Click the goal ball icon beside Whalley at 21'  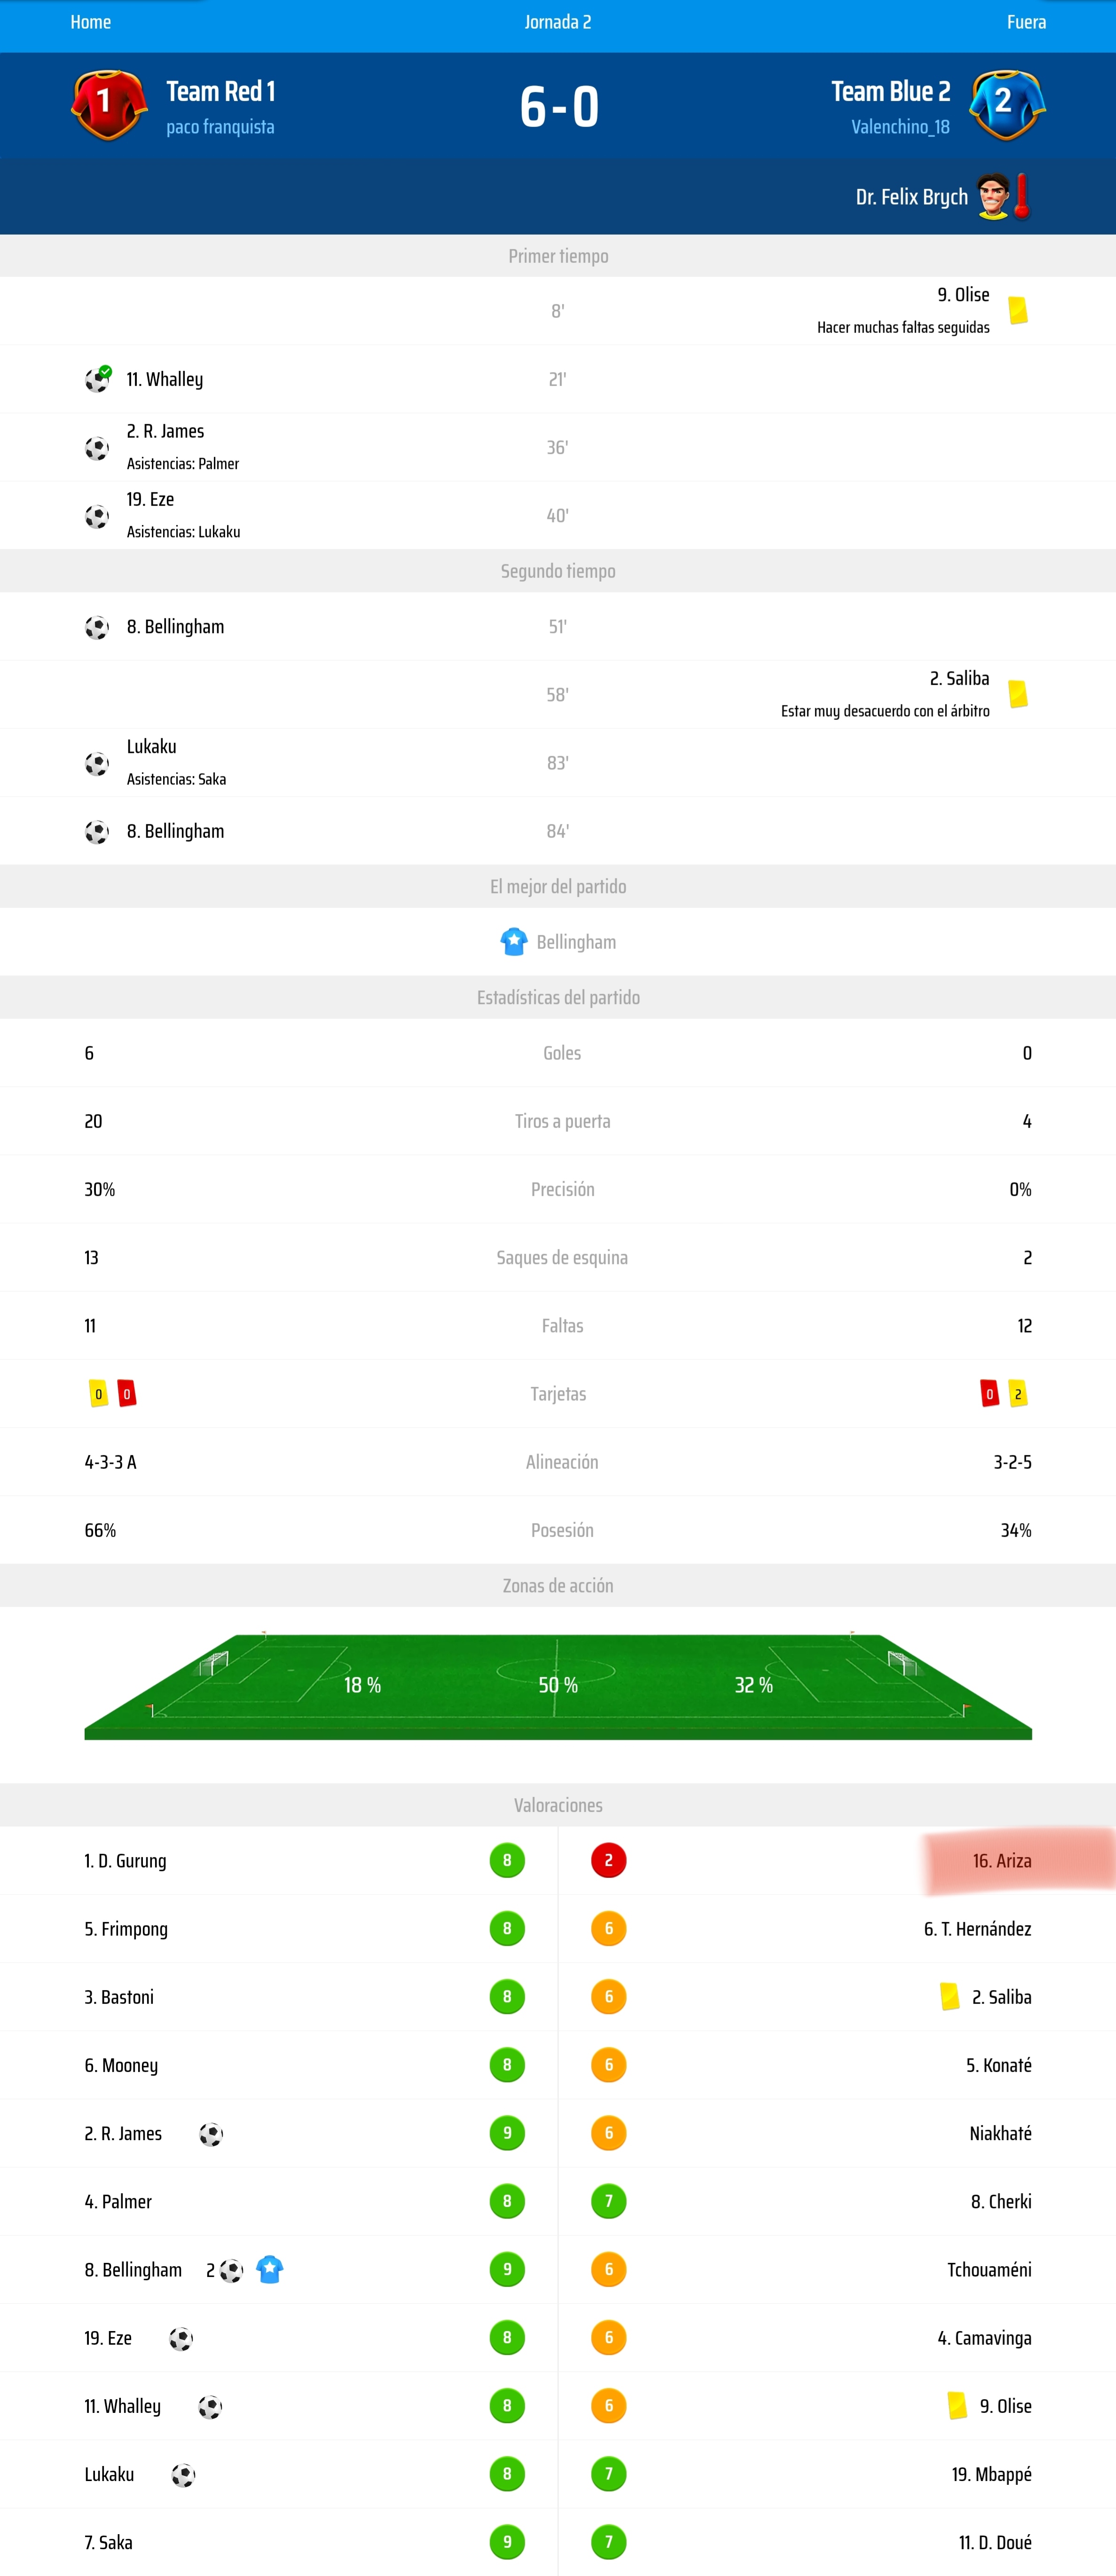[97, 379]
